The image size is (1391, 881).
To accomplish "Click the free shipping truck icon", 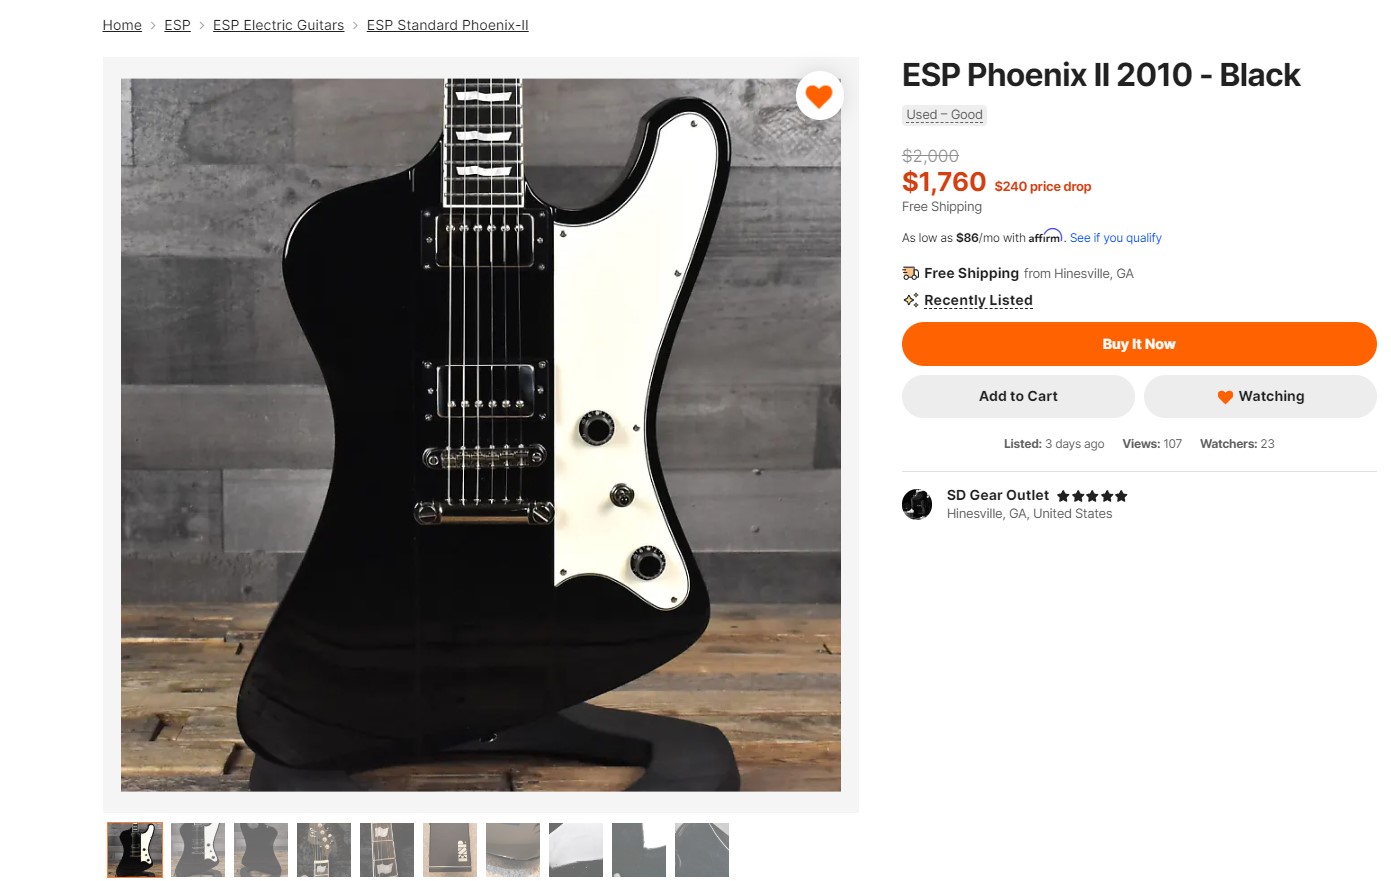I will 910,273.
